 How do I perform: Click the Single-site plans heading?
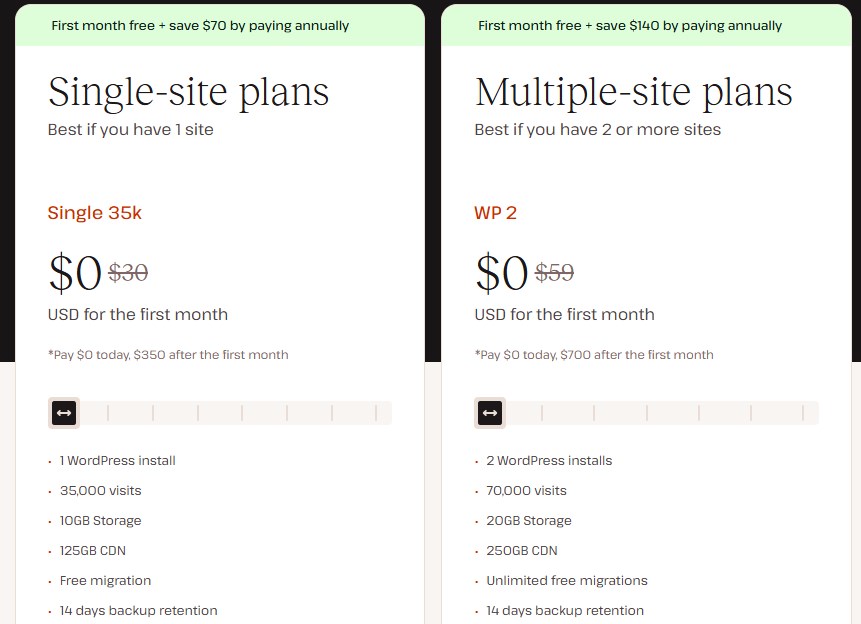tap(188, 92)
